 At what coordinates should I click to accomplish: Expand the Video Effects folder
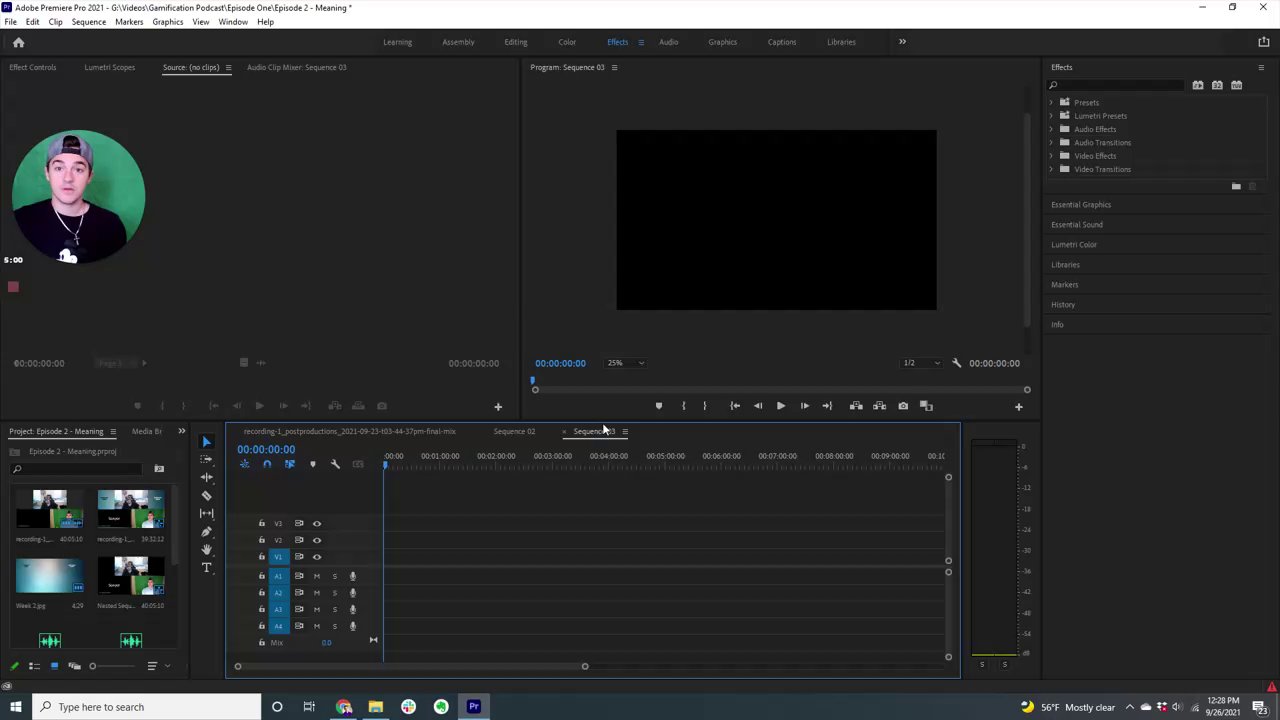(1052, 156)
